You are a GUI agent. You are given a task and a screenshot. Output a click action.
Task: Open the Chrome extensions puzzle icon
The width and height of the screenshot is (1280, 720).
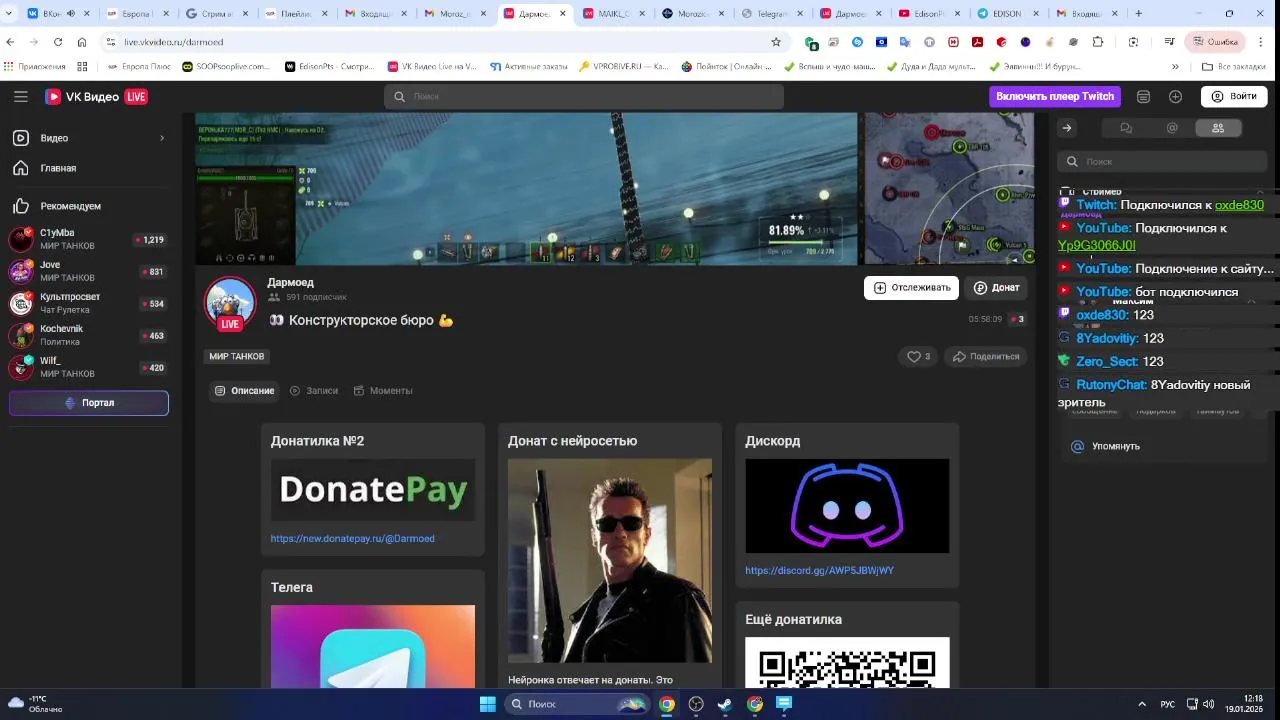tap(1098, 42)
